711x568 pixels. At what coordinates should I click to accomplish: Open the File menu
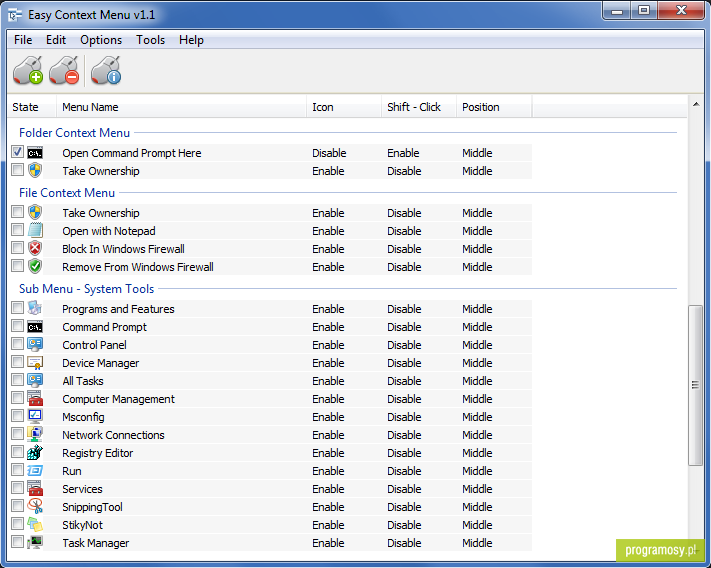click(23, 40)
